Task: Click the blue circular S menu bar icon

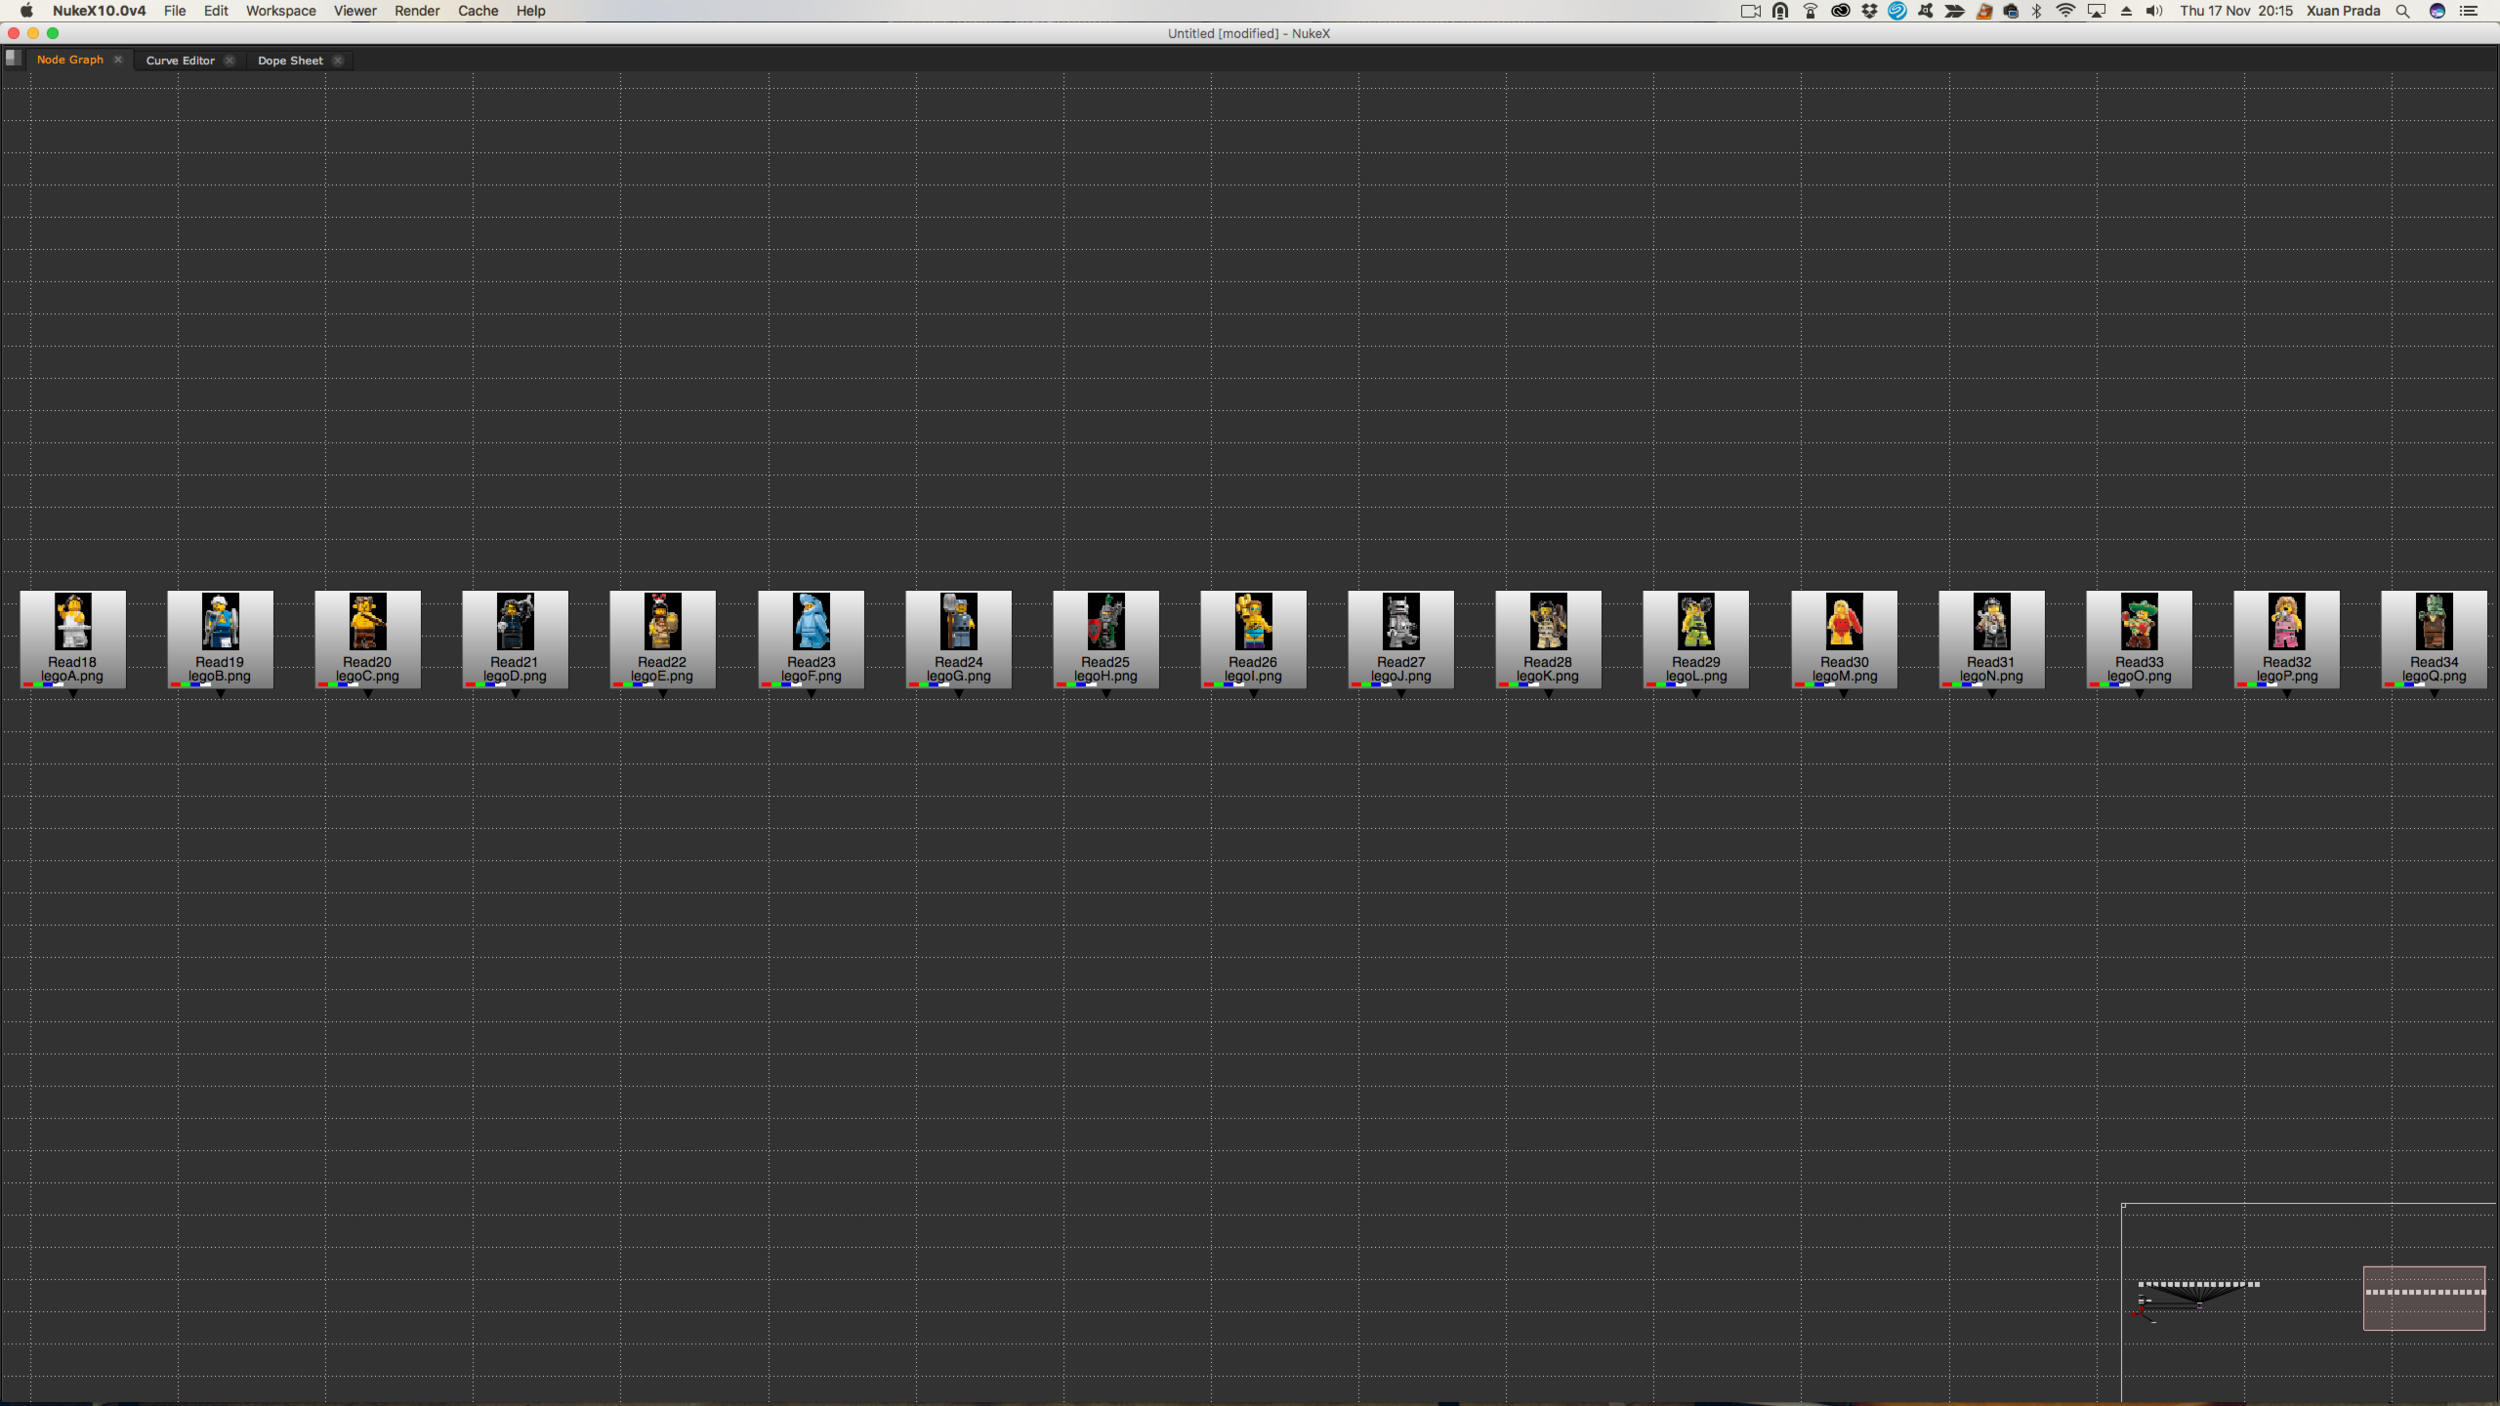Action: coord(1897,11)
